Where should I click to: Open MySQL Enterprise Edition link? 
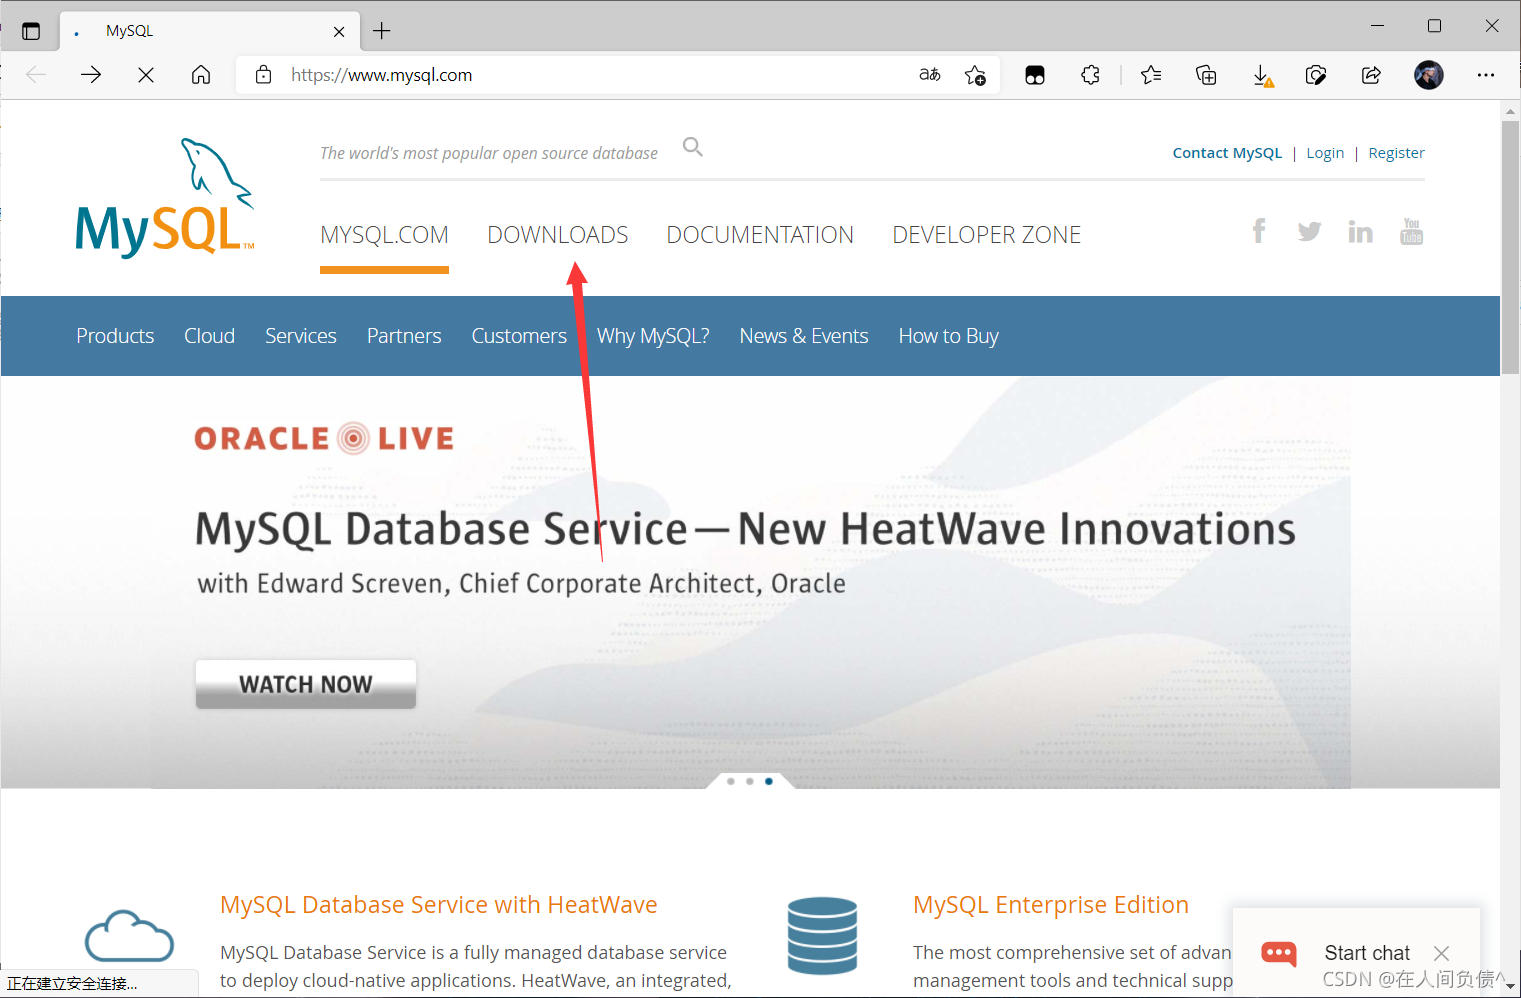[1051, 905]
